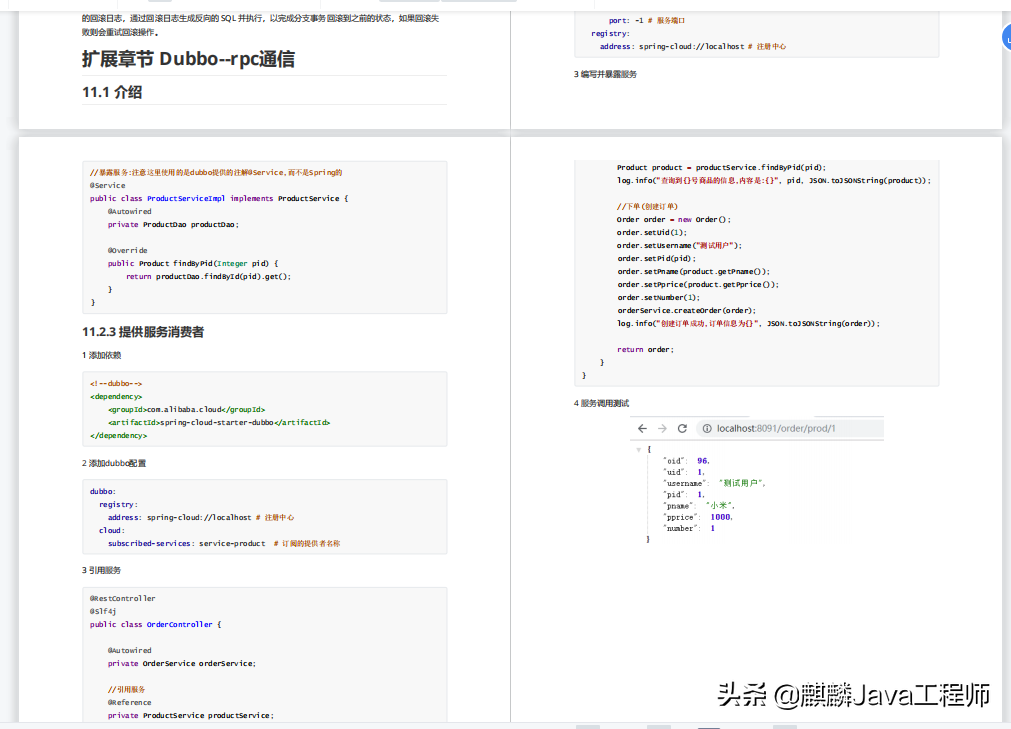The image size is (1011, 729).
Task: Click the '<!--dubbo-->' comment line
Action: click(116, 384)
